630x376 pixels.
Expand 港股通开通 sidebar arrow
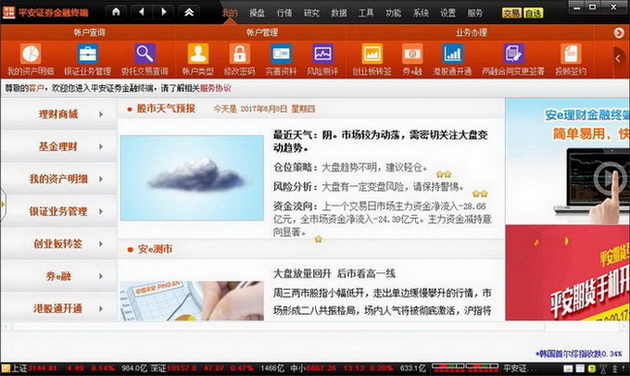(101, 309)
